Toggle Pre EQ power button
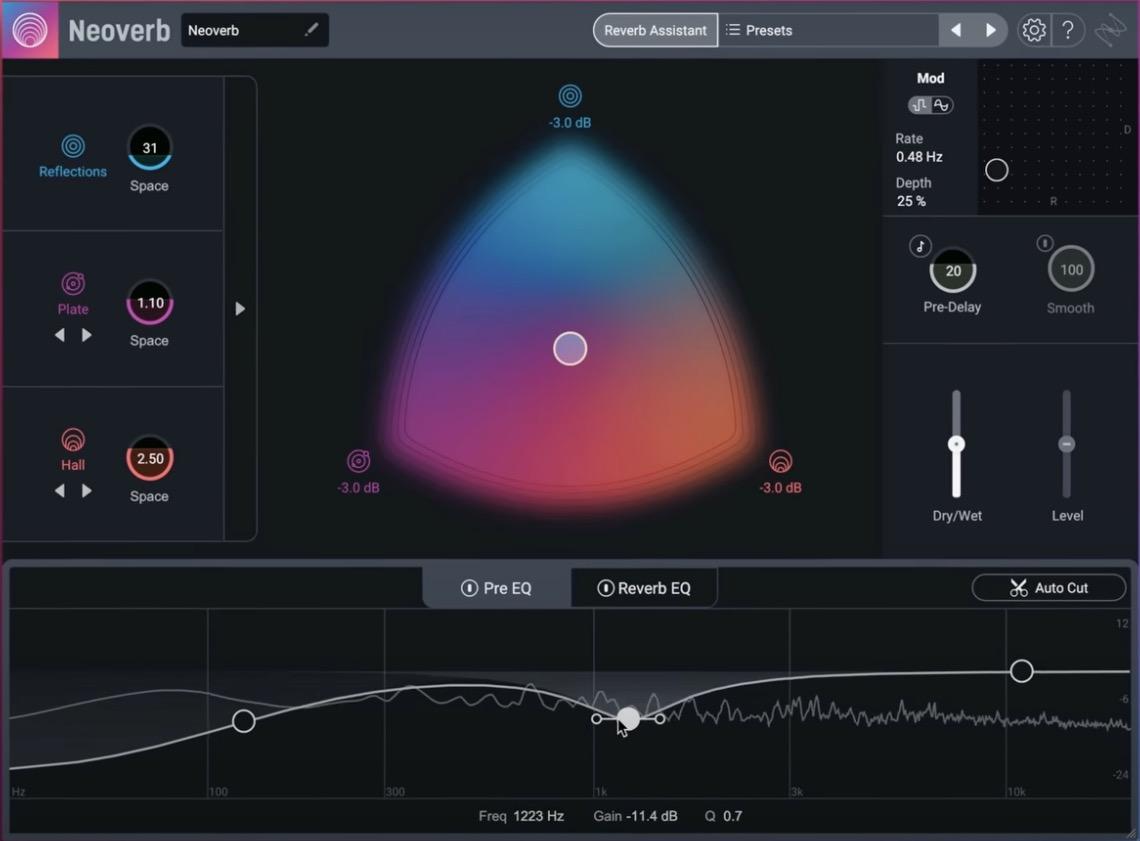The height and width of the screenshot is (841, 1140). 469,588
